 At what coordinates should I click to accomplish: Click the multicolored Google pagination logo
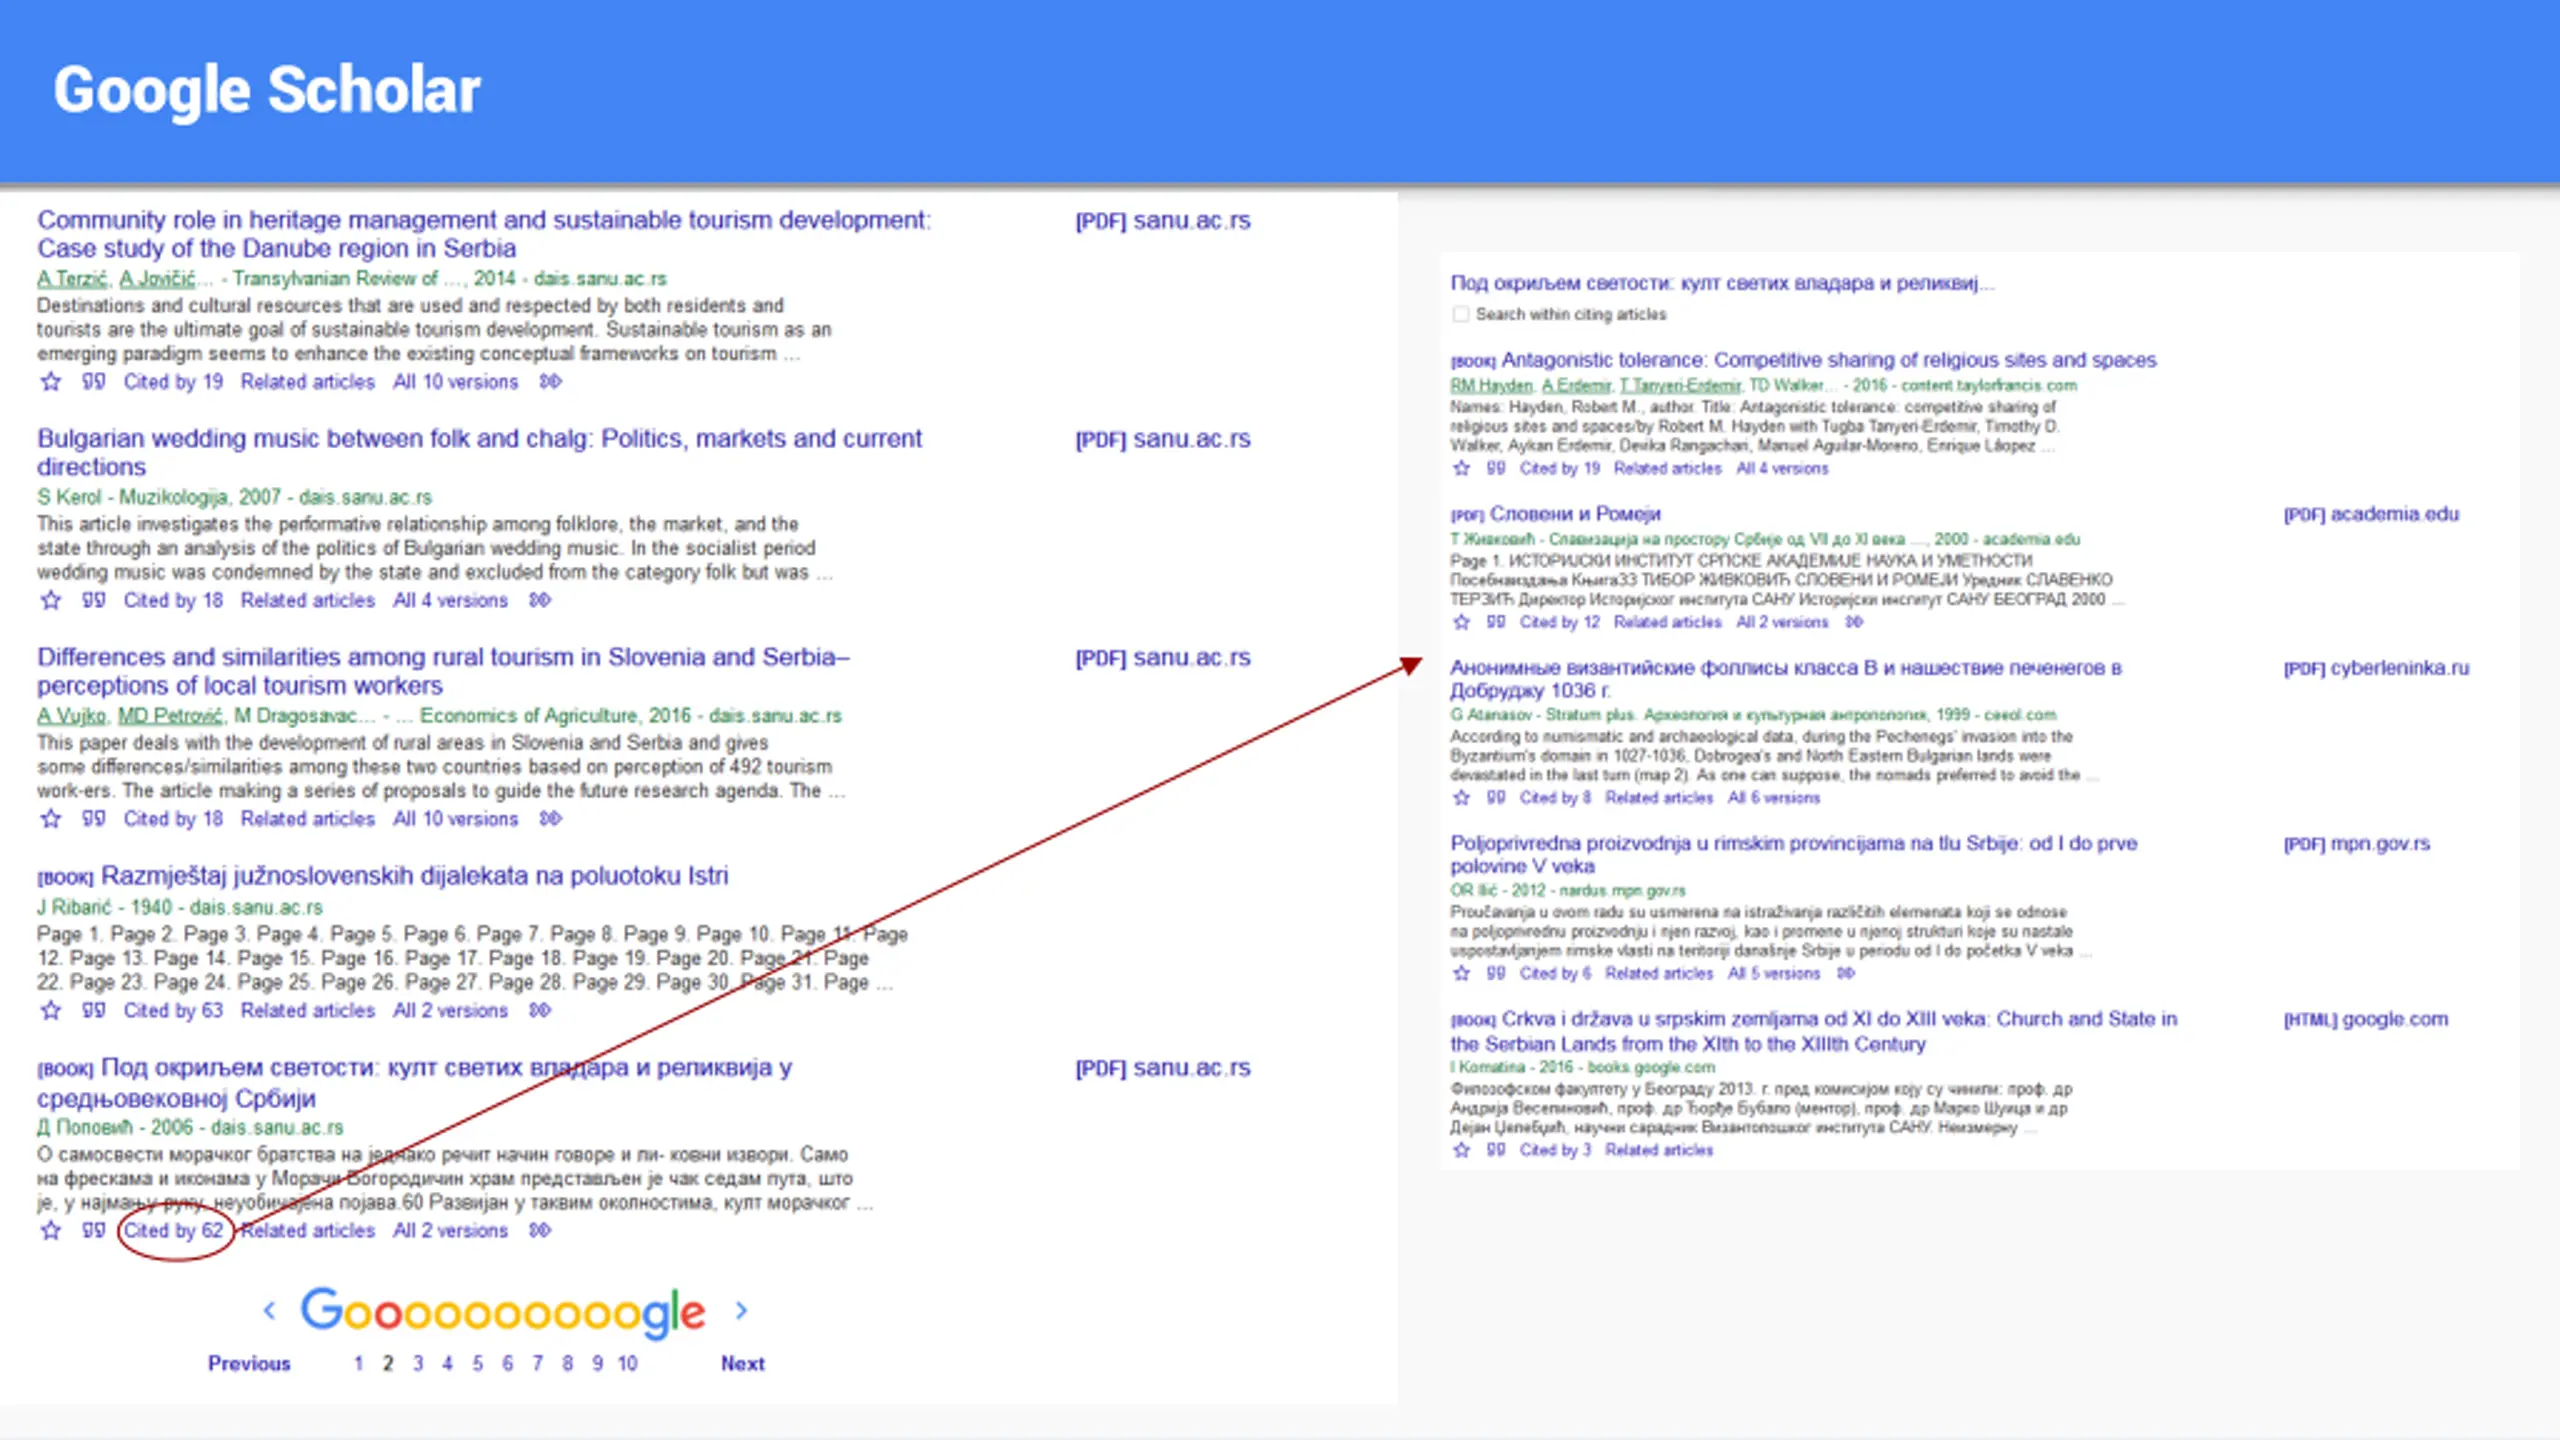point(503,1312)
